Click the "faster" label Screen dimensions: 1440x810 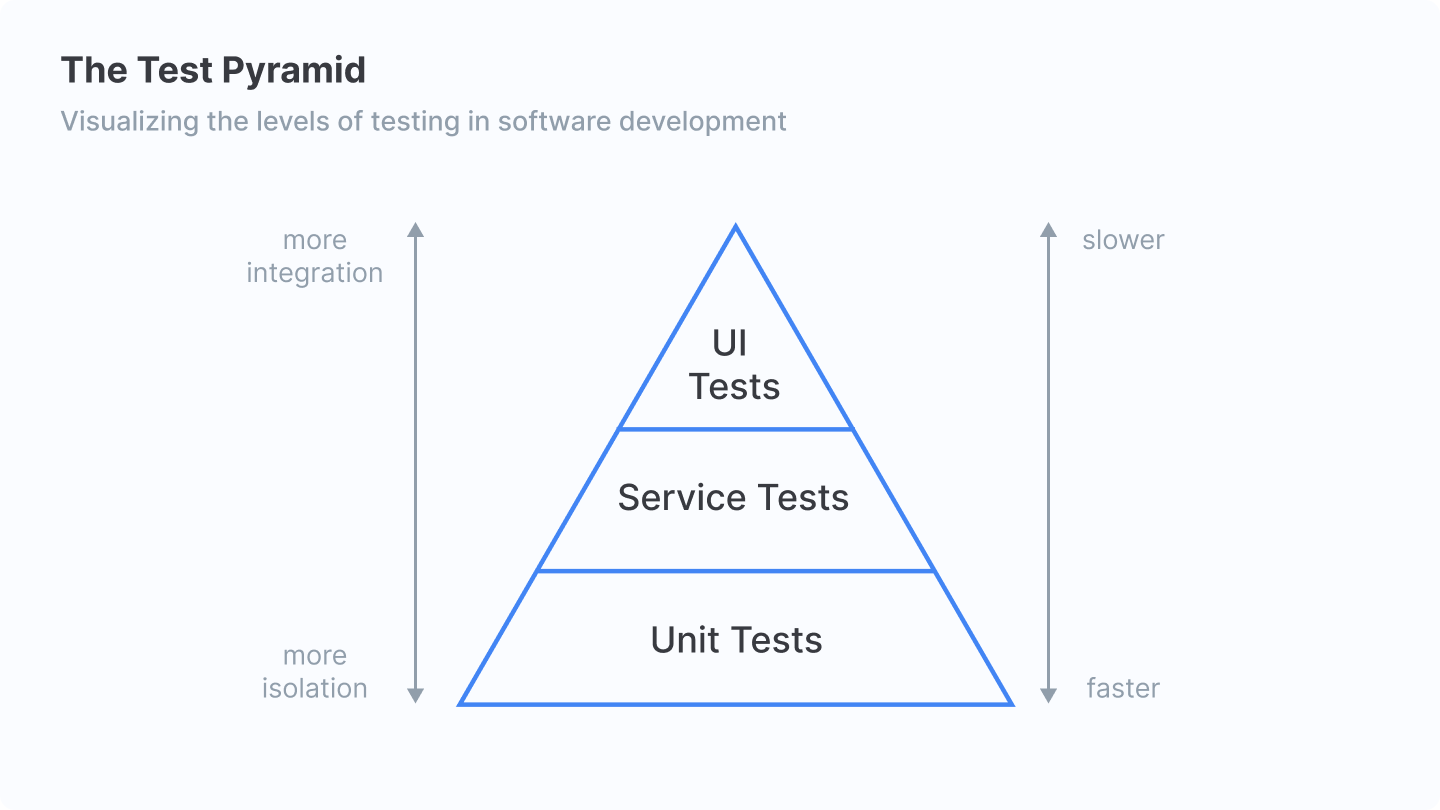point(1123,688)
